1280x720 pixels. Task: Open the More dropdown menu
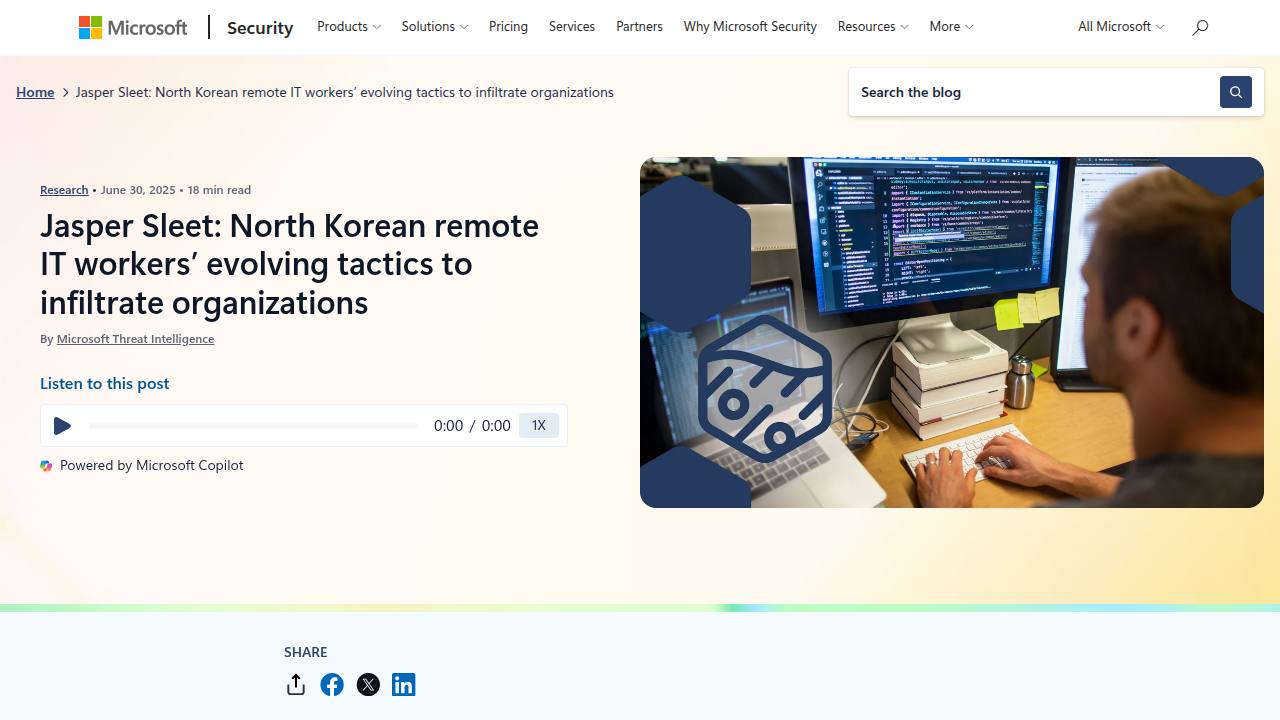(951, 27)
